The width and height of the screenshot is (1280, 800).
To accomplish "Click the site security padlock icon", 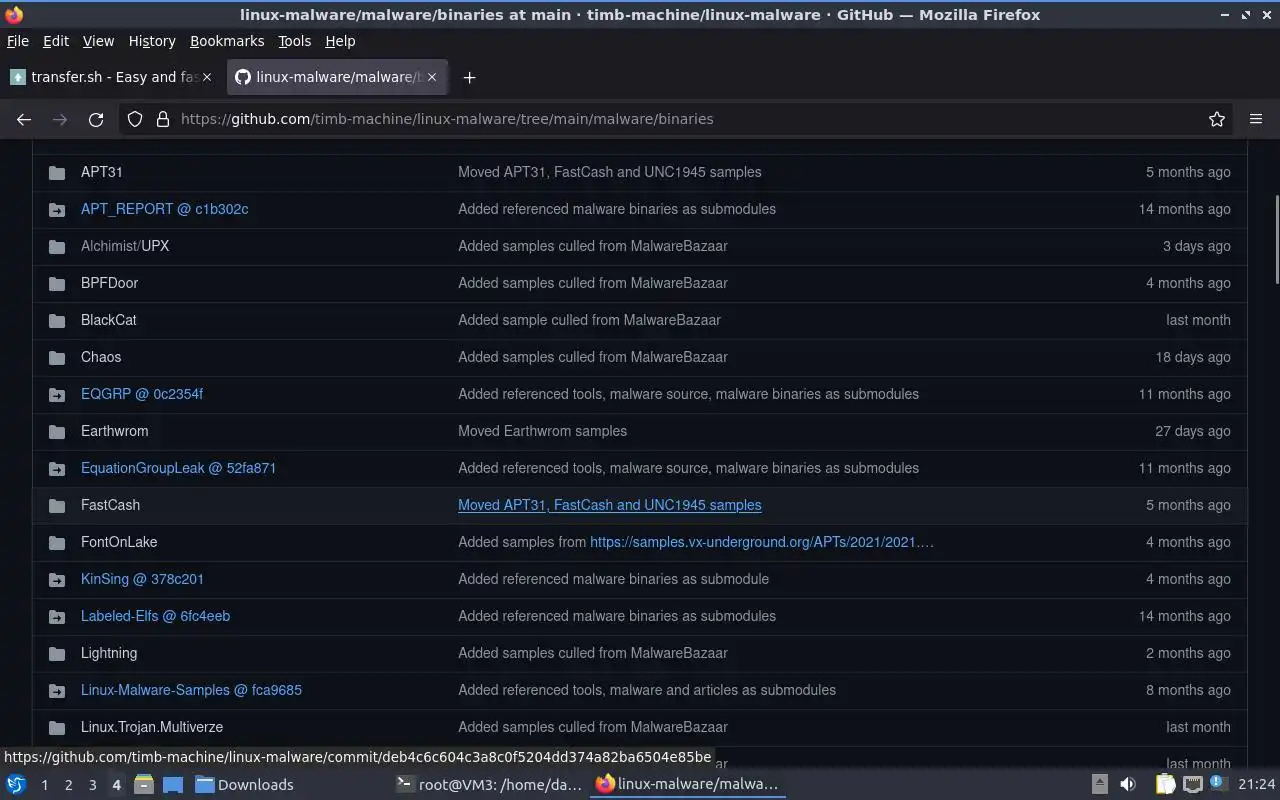I will [x=163, y=119].
